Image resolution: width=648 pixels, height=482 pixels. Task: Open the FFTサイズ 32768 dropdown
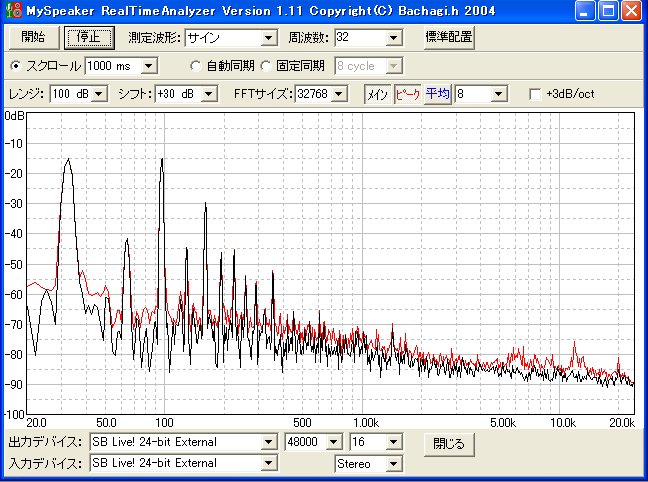pos(339,94)
